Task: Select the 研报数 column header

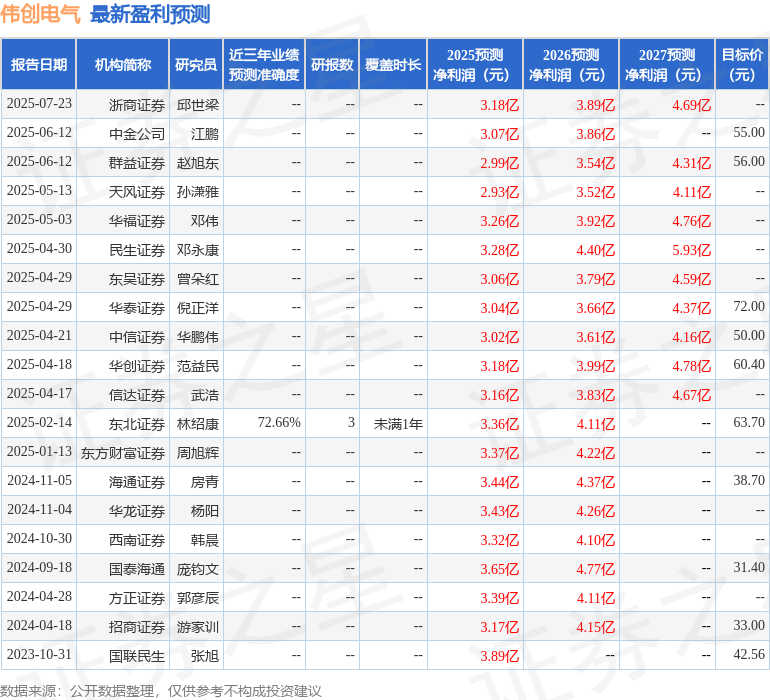Action: (x=332, y=65)
